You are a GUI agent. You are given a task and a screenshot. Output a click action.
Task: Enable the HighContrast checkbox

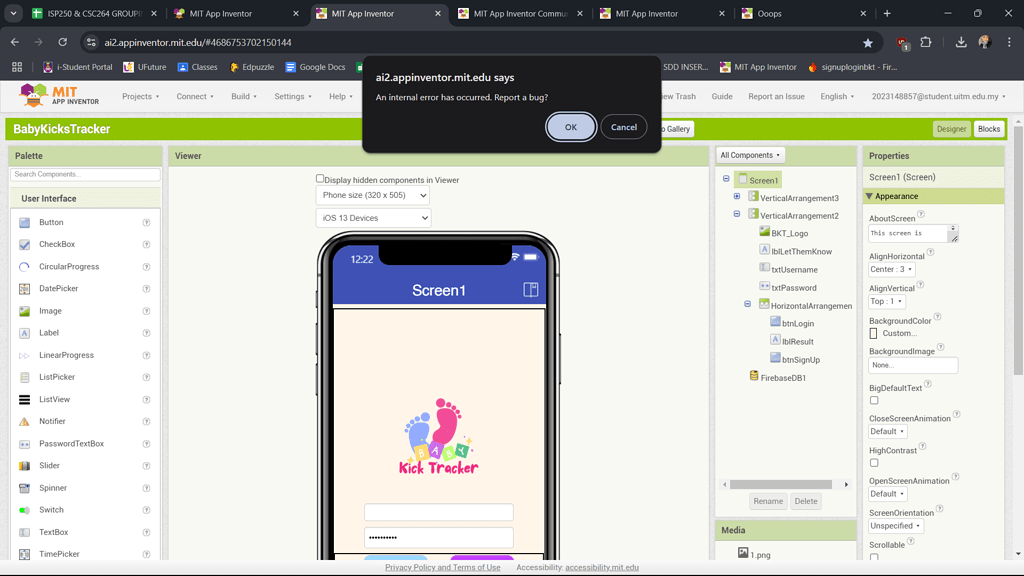[874, 462]
